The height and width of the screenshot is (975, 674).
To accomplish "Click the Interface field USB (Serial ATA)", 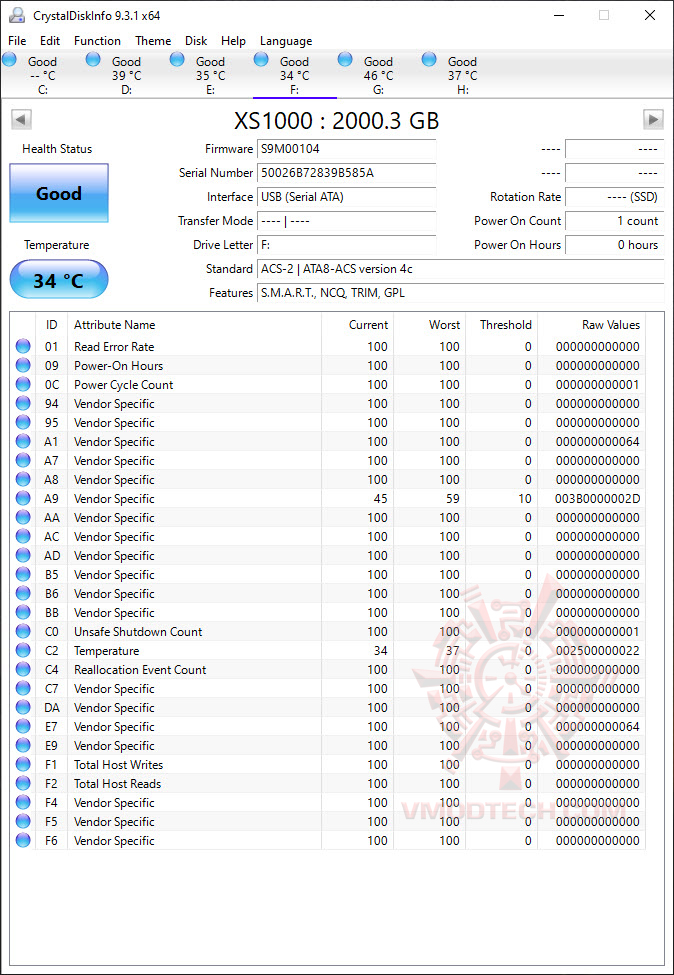I will pyautogui.click(x=346, y=197).
